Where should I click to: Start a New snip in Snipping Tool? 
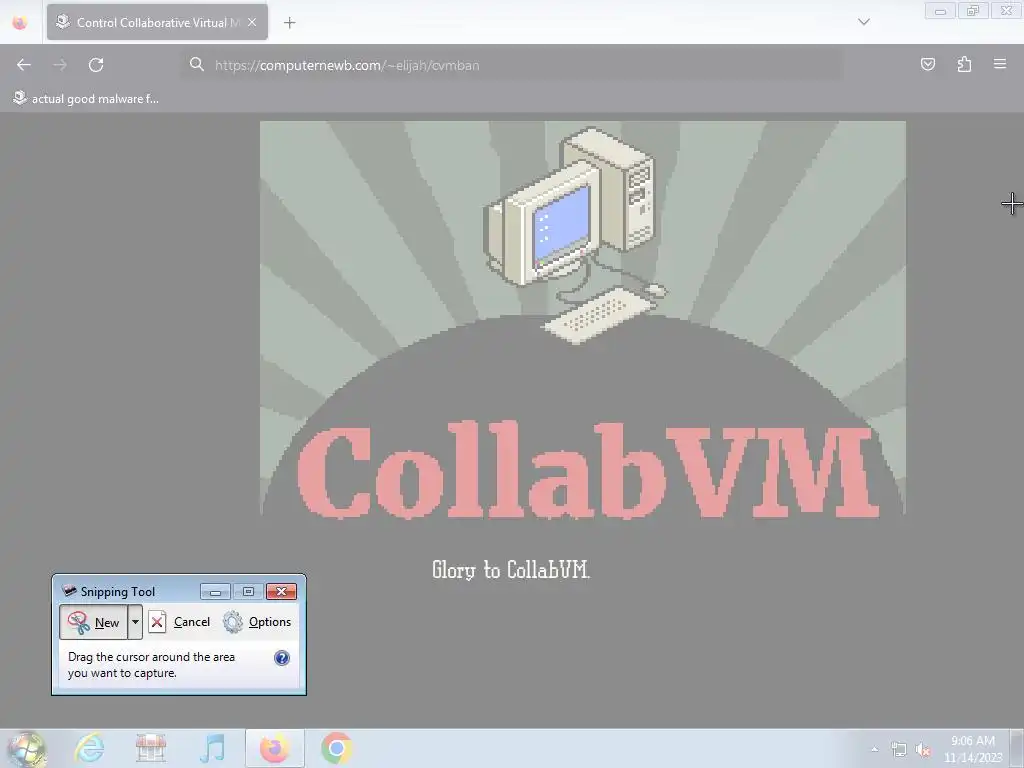(93, 622)
